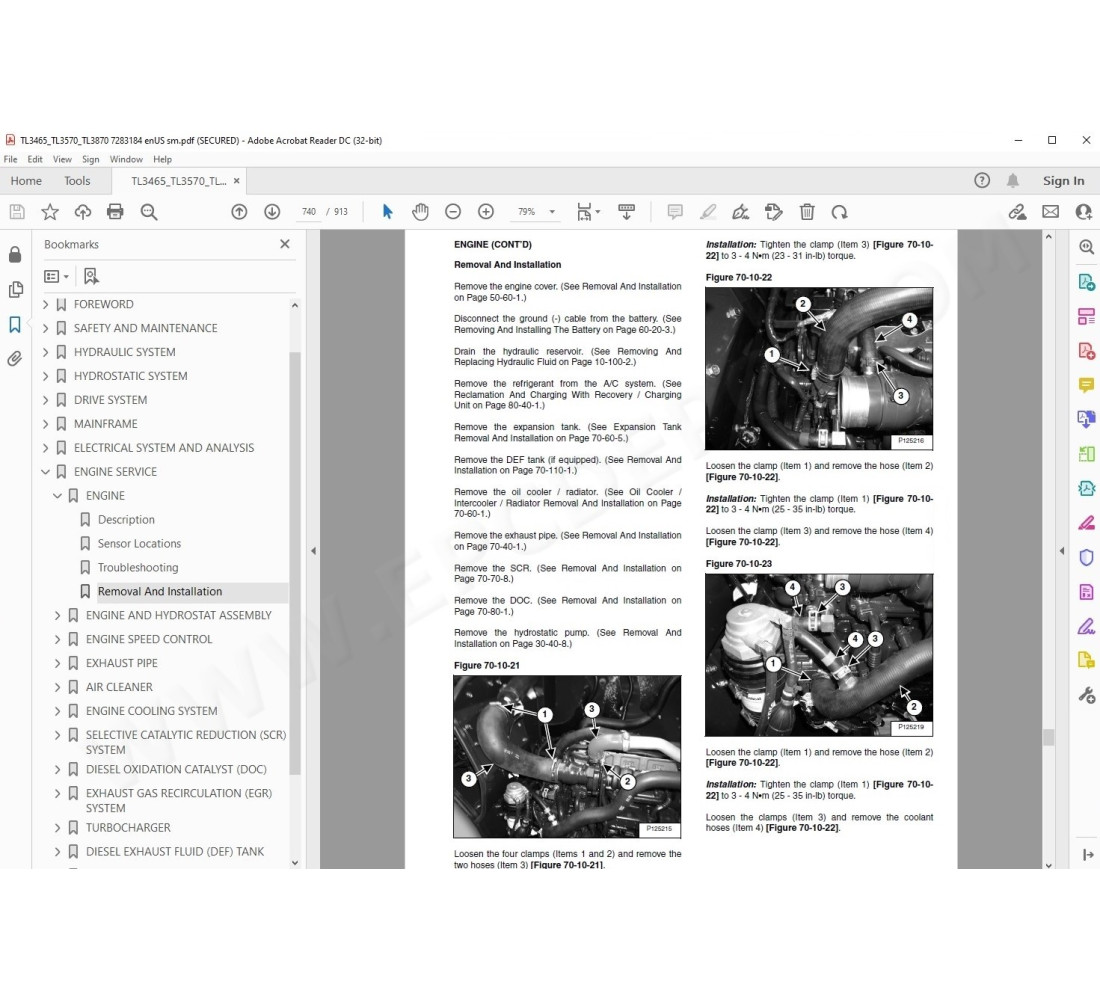The image size is (1100, 1000).
Task: Expand the TURBOCHARGER bookmark
Action: tap(58, 828)
